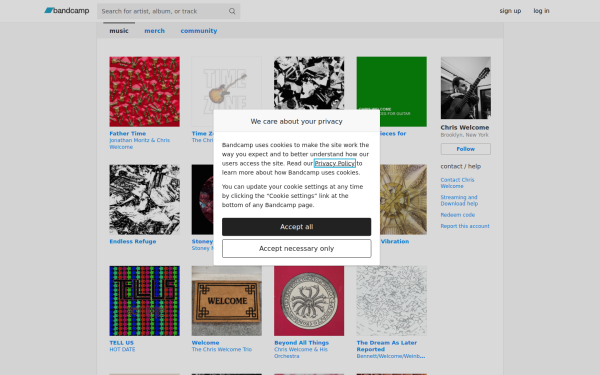Click the Welcome album title link
The height and width of the screenshot is (375, 600).
pyautogui.click(x=205, y=343)
